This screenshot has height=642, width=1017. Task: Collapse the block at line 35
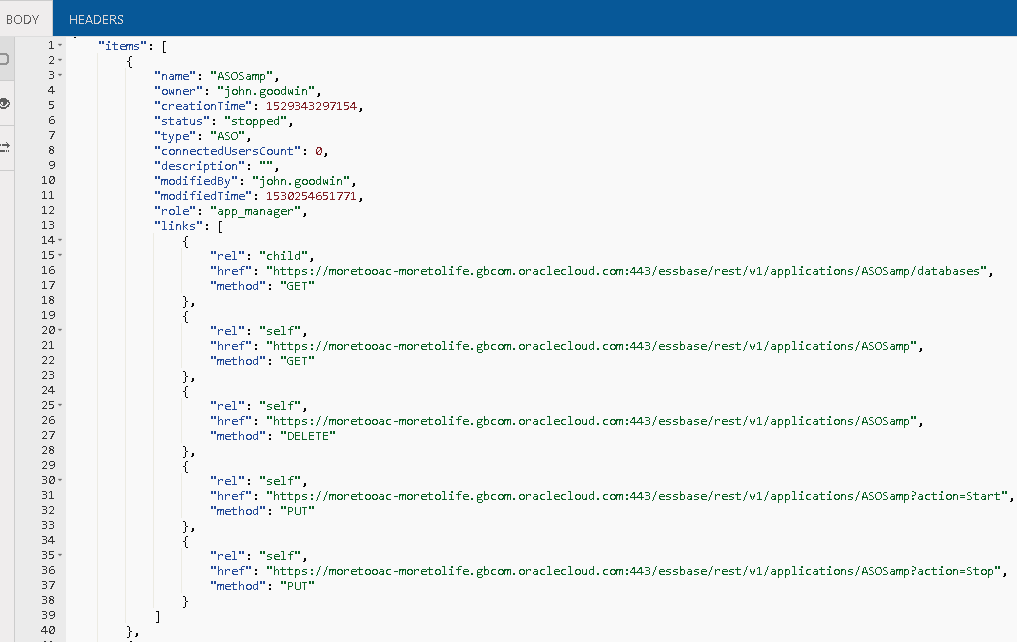pos(60,555)
